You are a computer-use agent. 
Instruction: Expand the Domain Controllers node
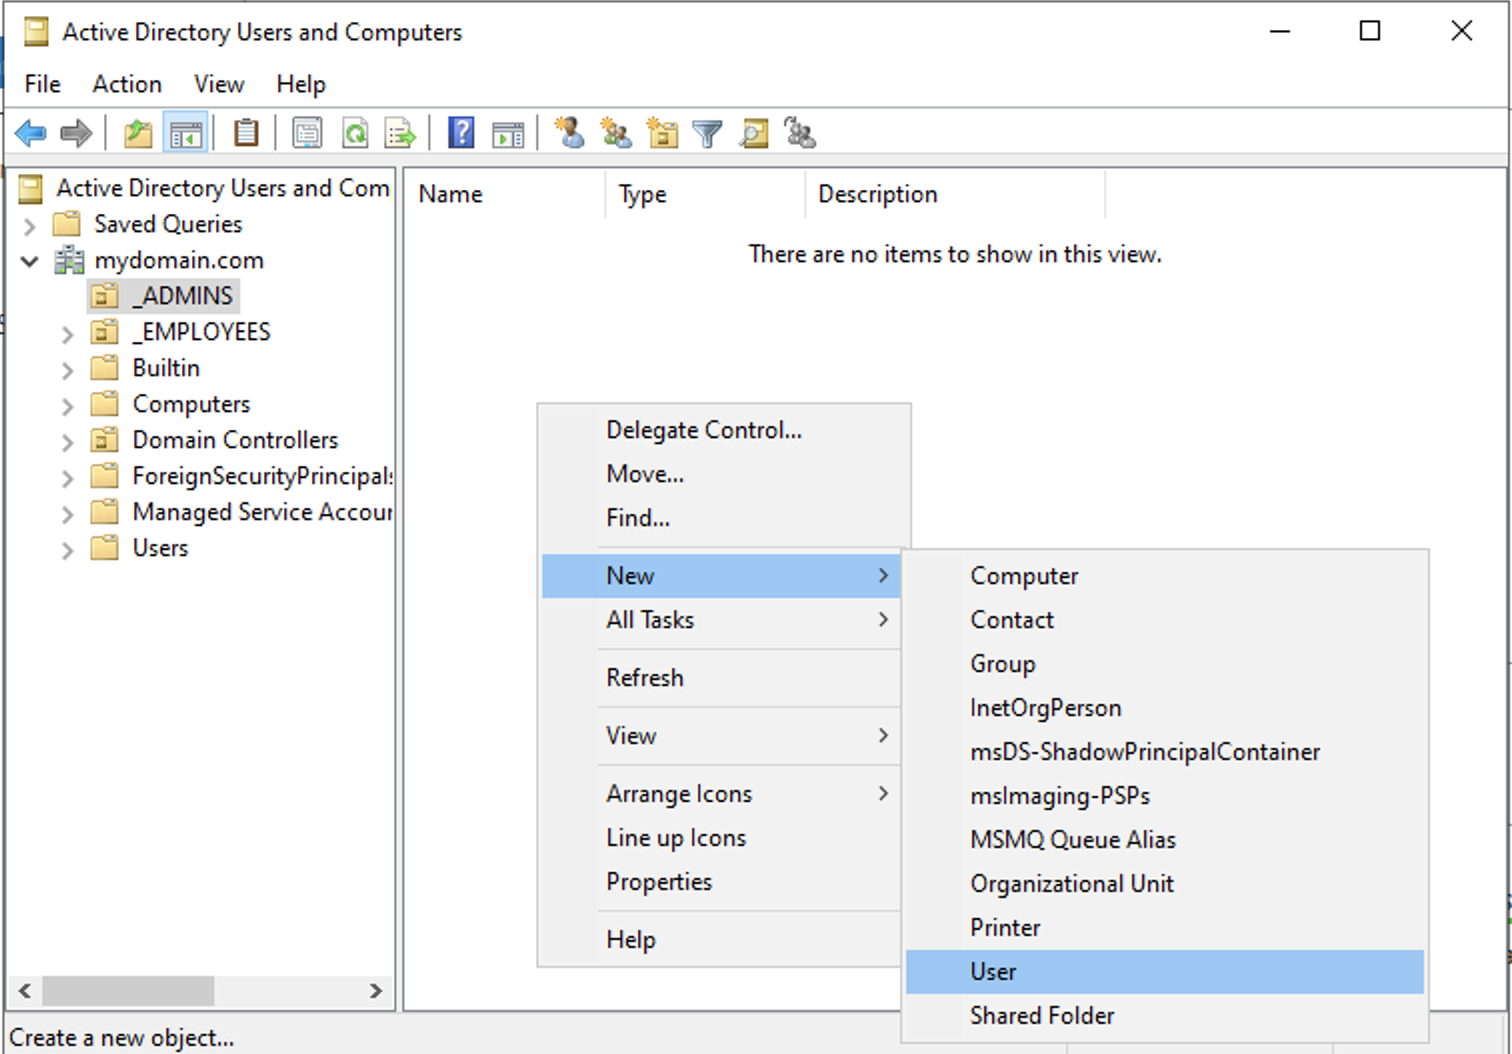pyautogui.click(x=67, y=442)
